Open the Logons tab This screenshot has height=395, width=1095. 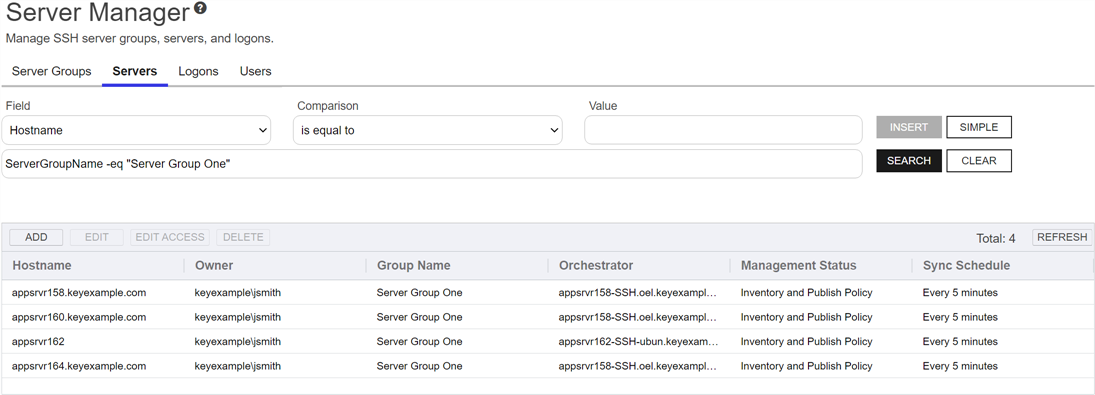point(198,71)
